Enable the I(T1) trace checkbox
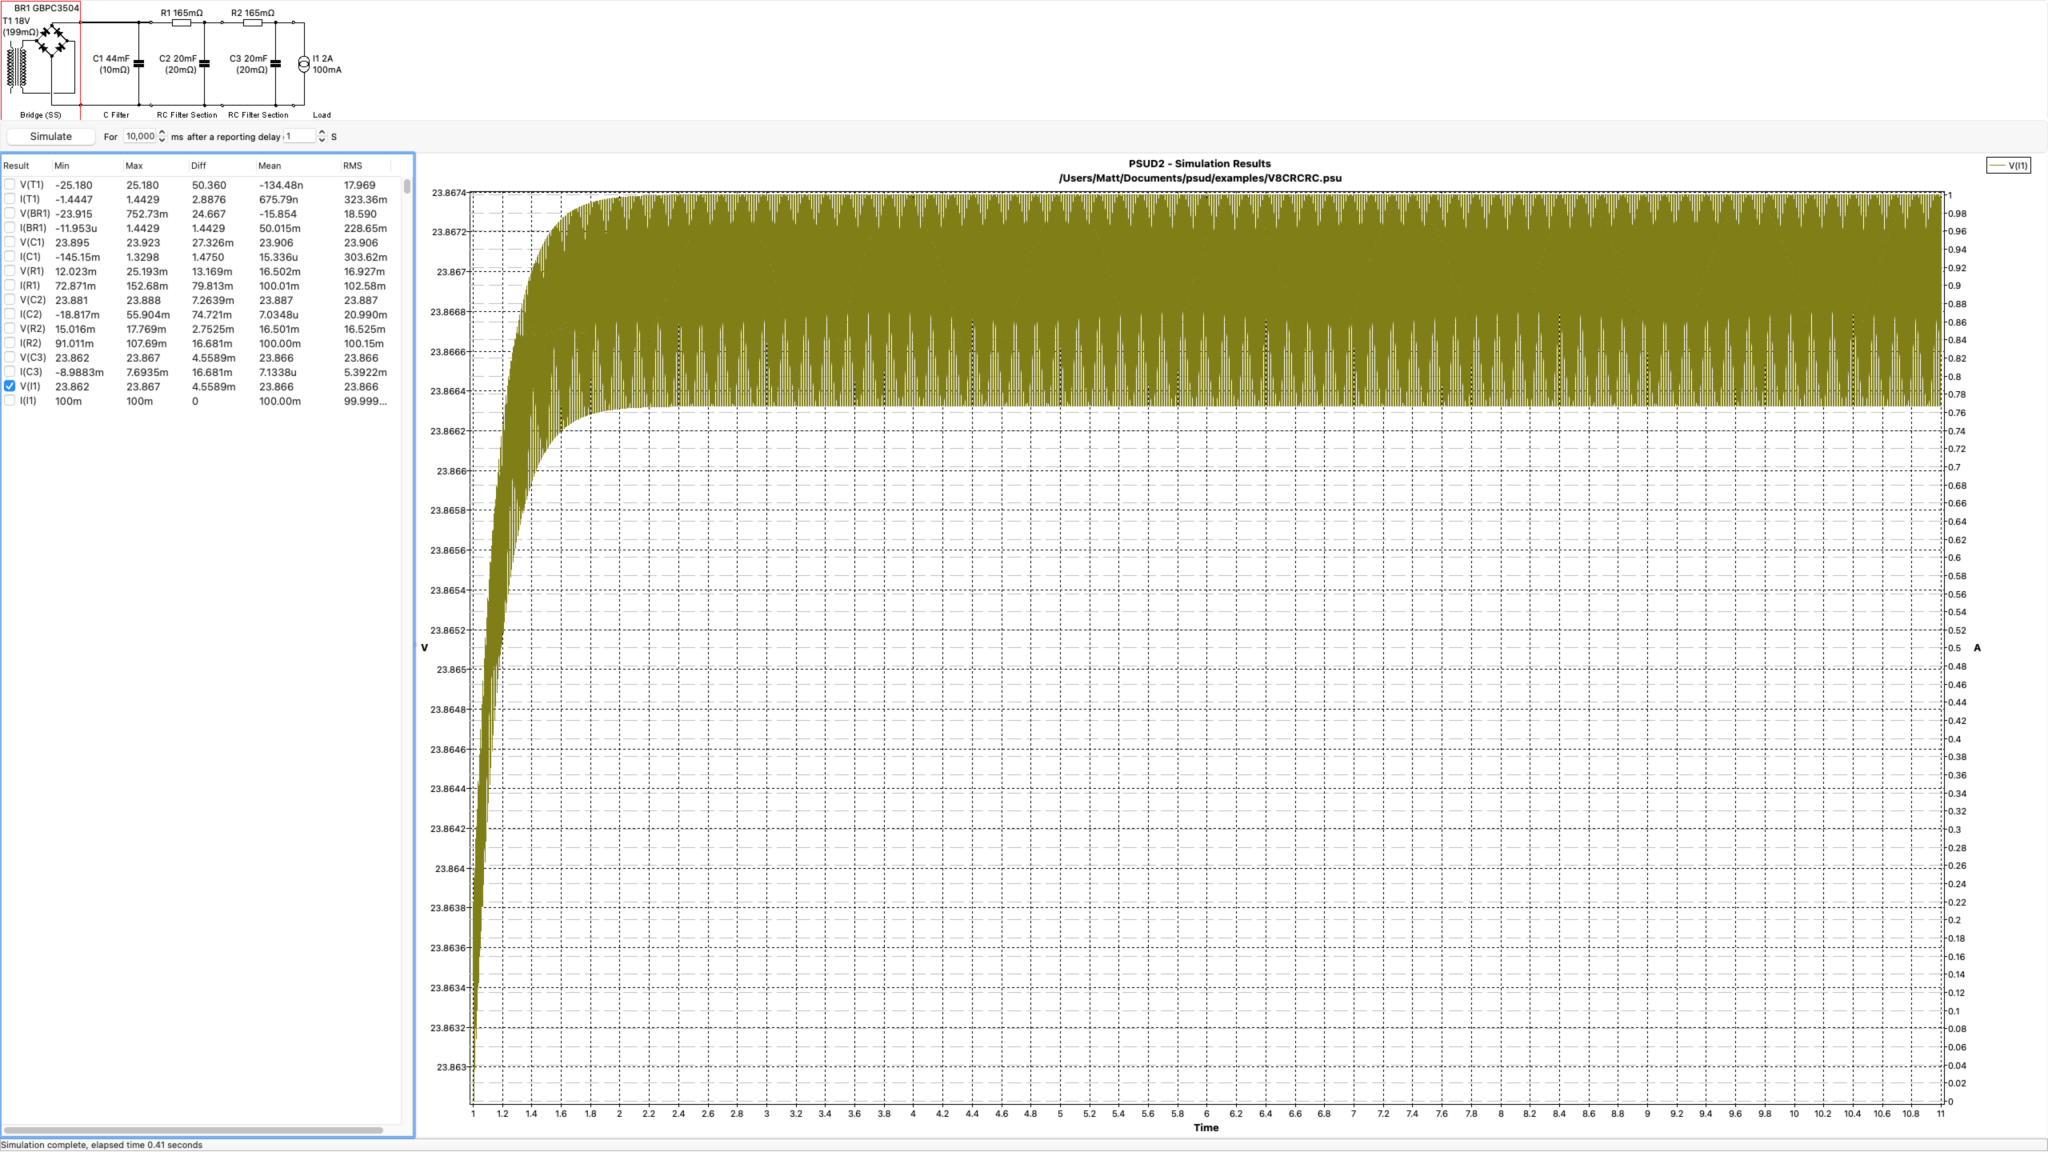Image resolution: width=2048 pixels, height=1152 pixels. click(x=10, y=199)
